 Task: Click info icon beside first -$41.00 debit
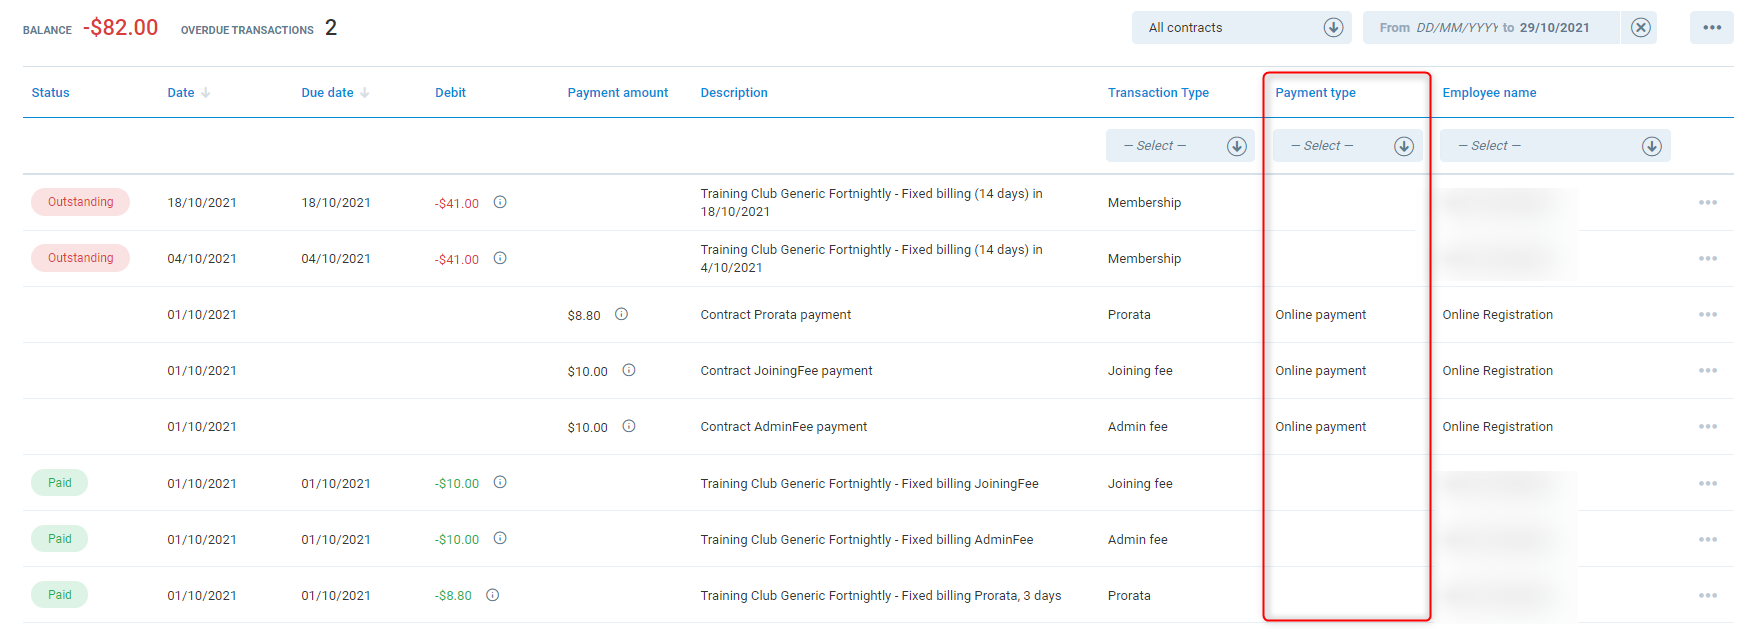[500, 202]
